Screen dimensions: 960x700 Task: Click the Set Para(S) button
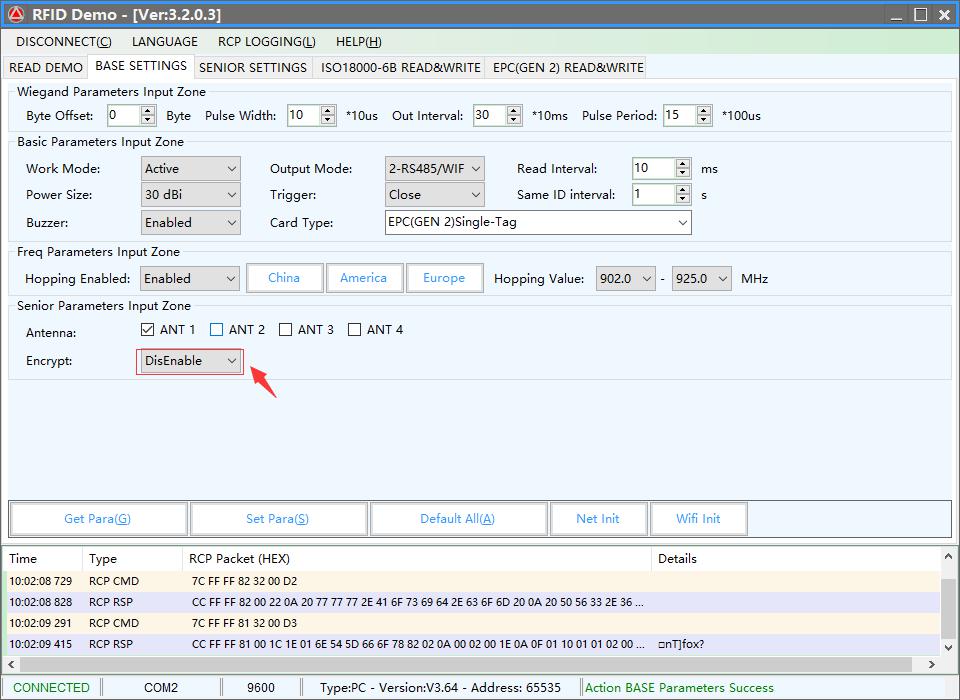tap(277, 519)
